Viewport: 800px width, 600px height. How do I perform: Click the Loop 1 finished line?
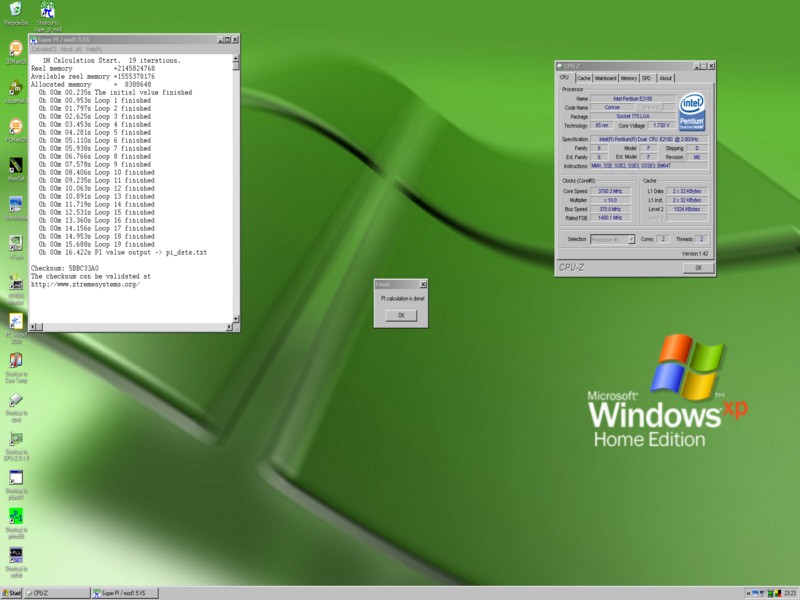95,101
